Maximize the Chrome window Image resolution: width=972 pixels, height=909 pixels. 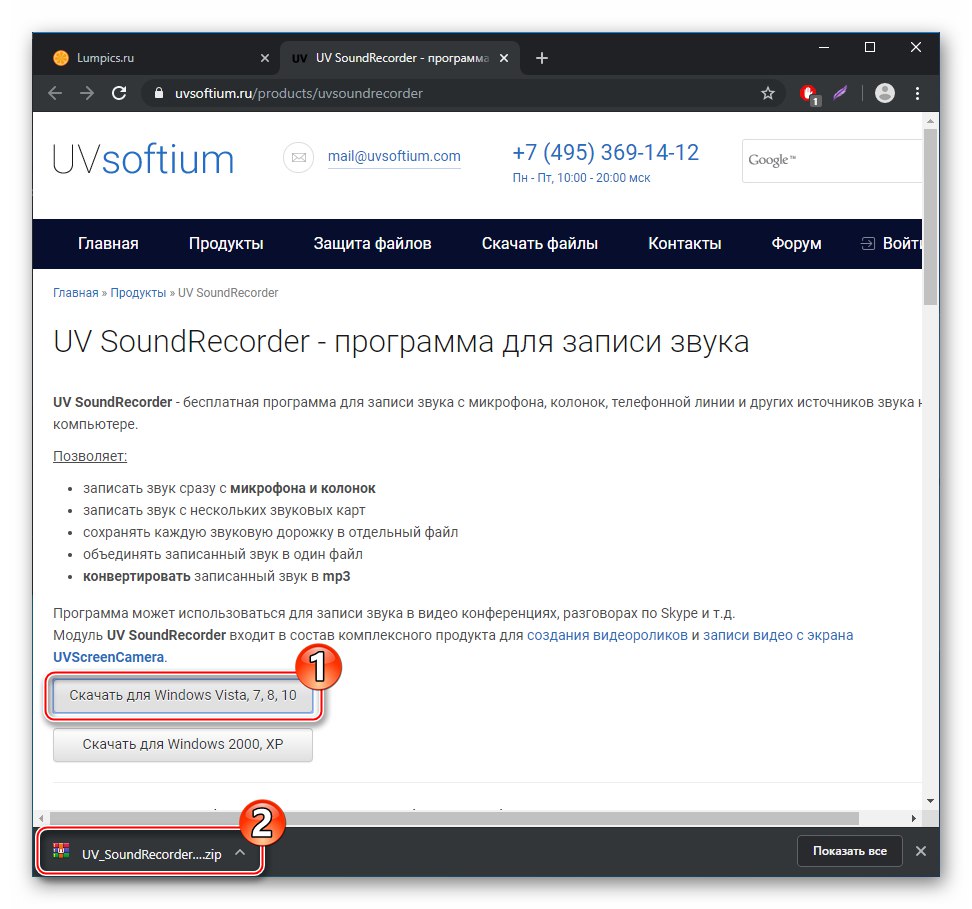pyautogui.click(x=870, y=48)
